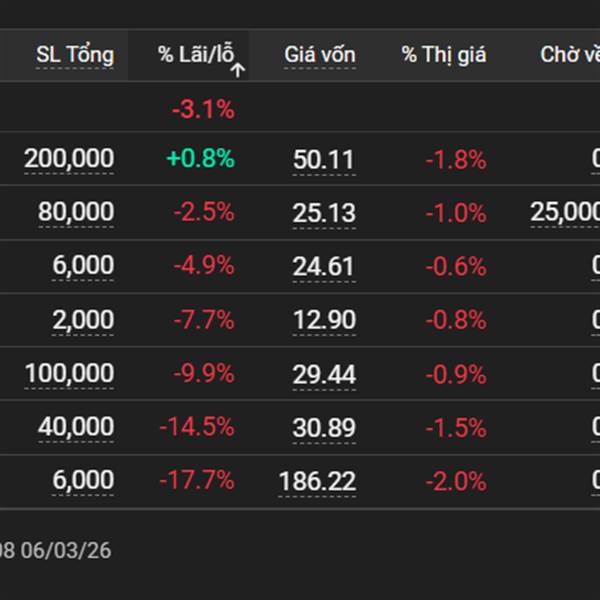Select the 24.61 cost price cell
Viewport: 600px width, 600px height.
[x=324, y=267]
